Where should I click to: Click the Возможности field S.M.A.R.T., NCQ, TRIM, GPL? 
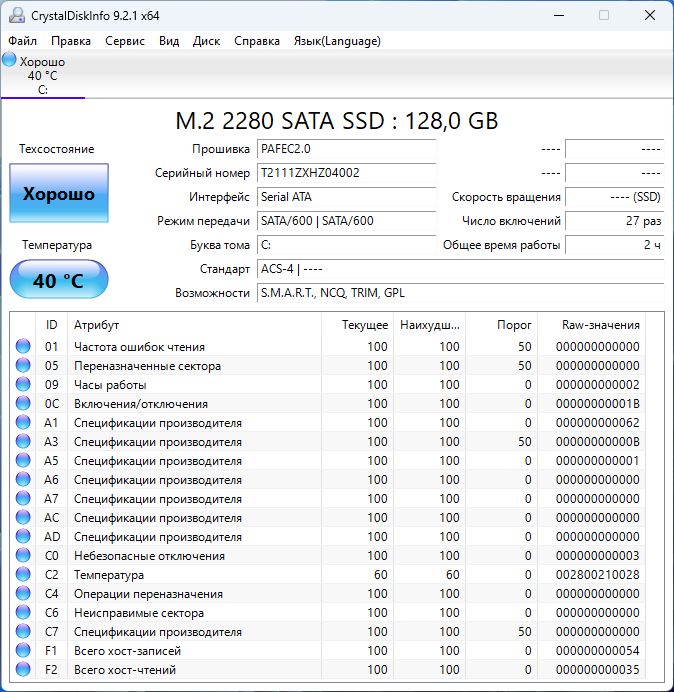pyautogui.click(x=460, y=293)
